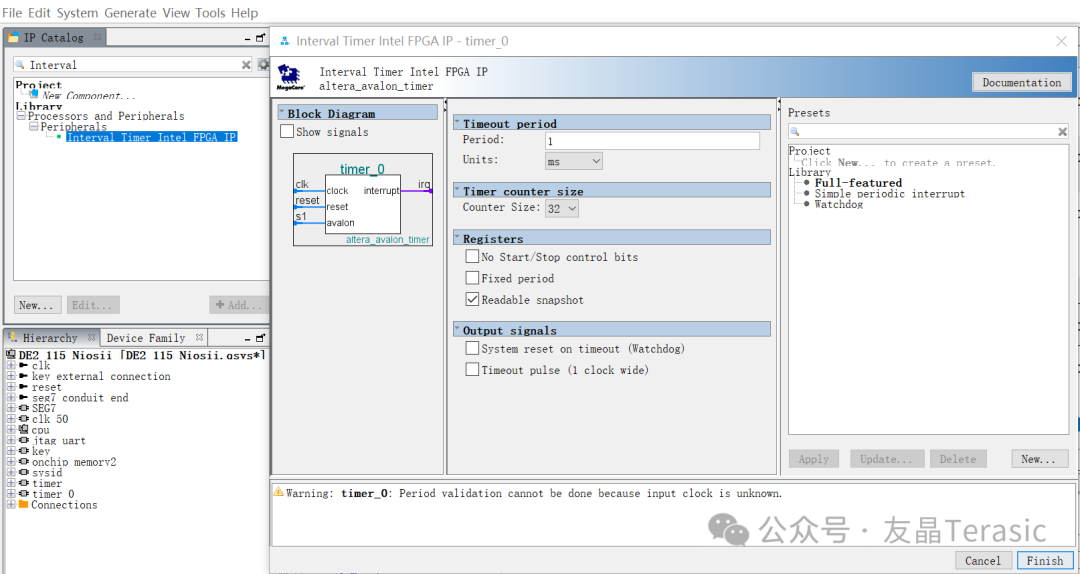
Task: Click the Presets search field
Action: [928, 132]
